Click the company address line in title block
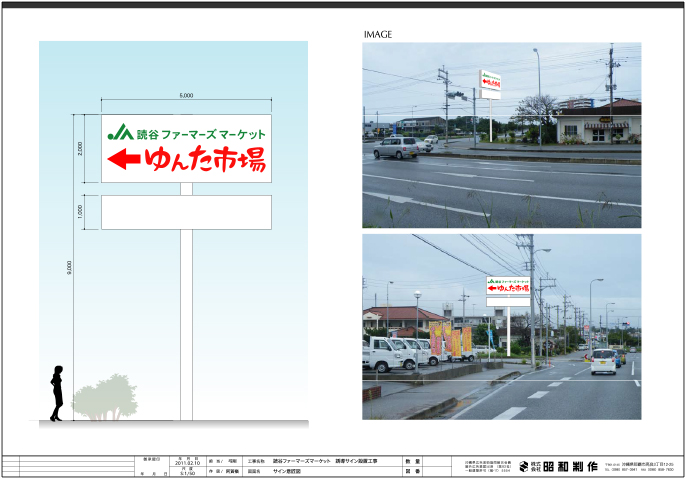Viewport: 686px width, 479px height. 639,464
